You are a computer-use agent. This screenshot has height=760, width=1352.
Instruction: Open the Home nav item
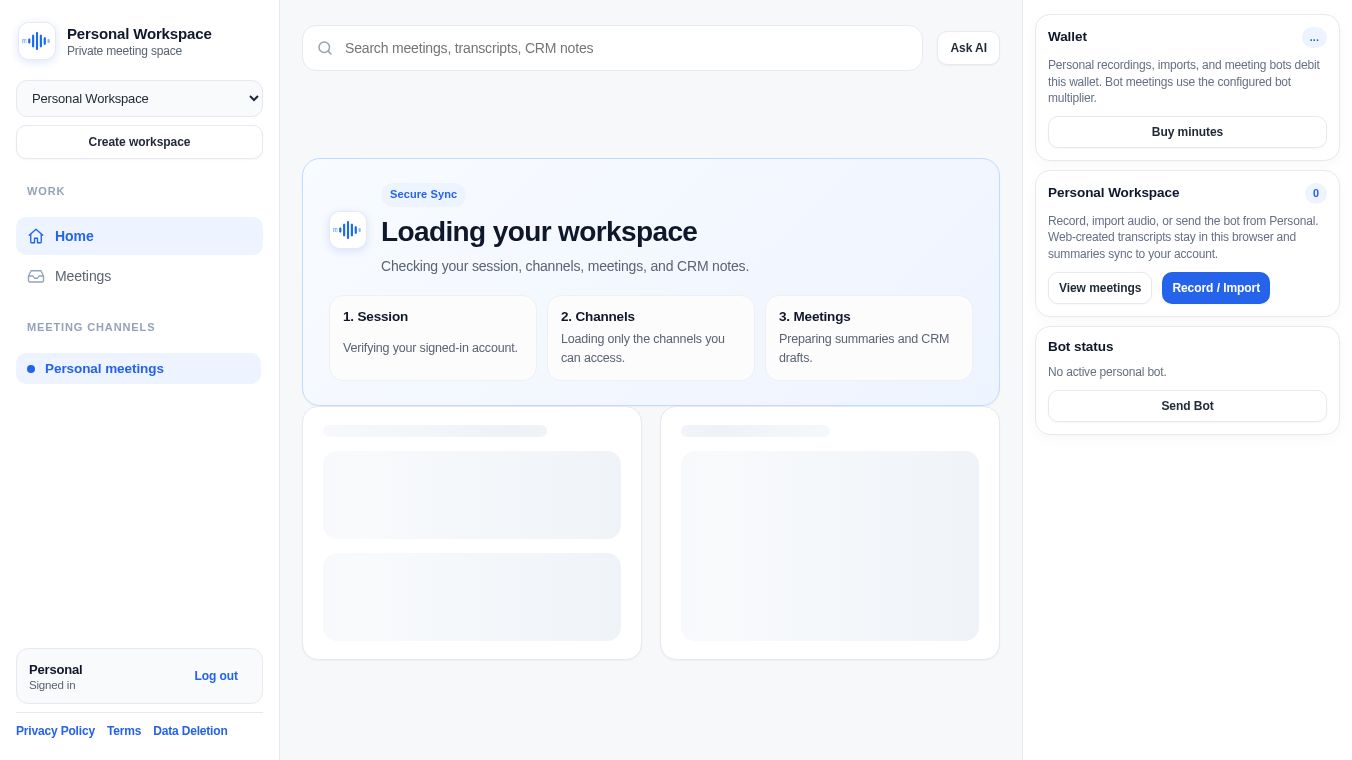coord(139,236)
